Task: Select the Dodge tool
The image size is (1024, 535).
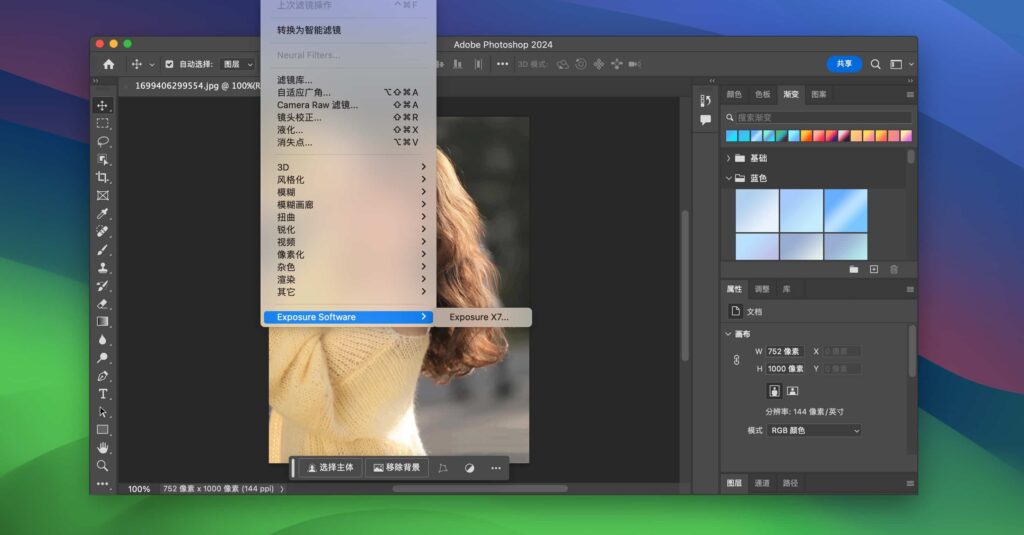Action: 103,358
